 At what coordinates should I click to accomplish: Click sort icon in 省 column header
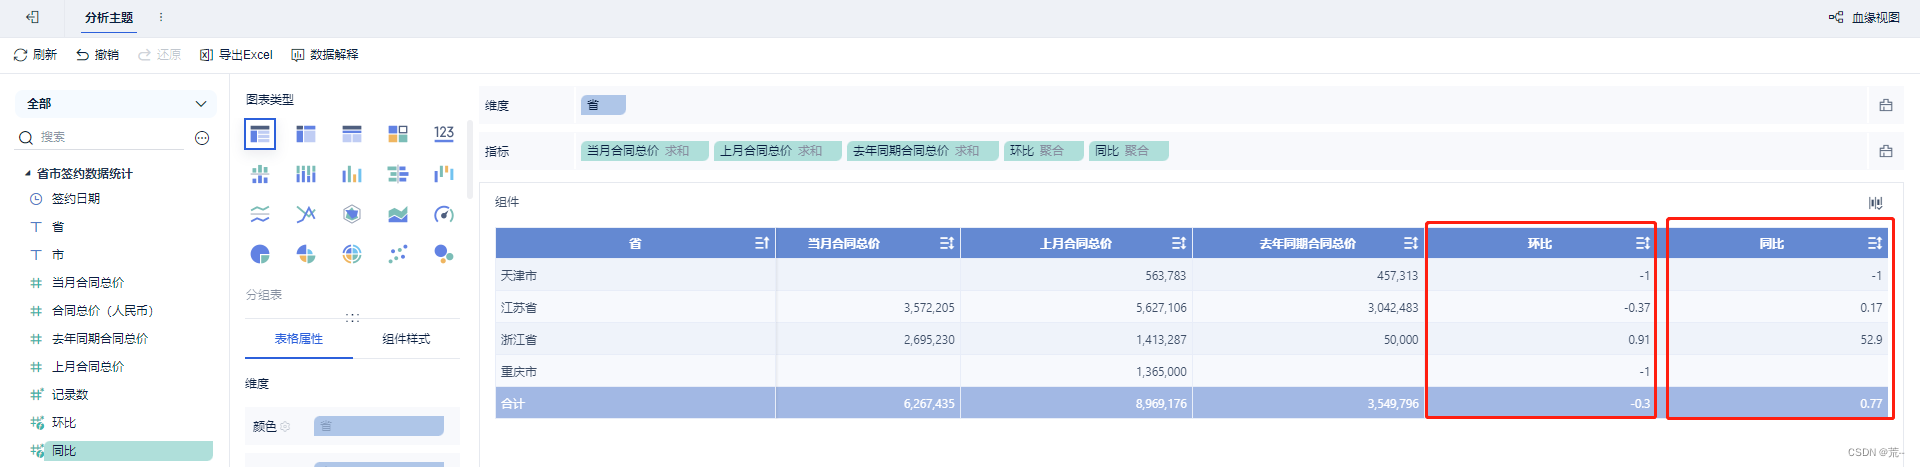click(x=762, y=243)
